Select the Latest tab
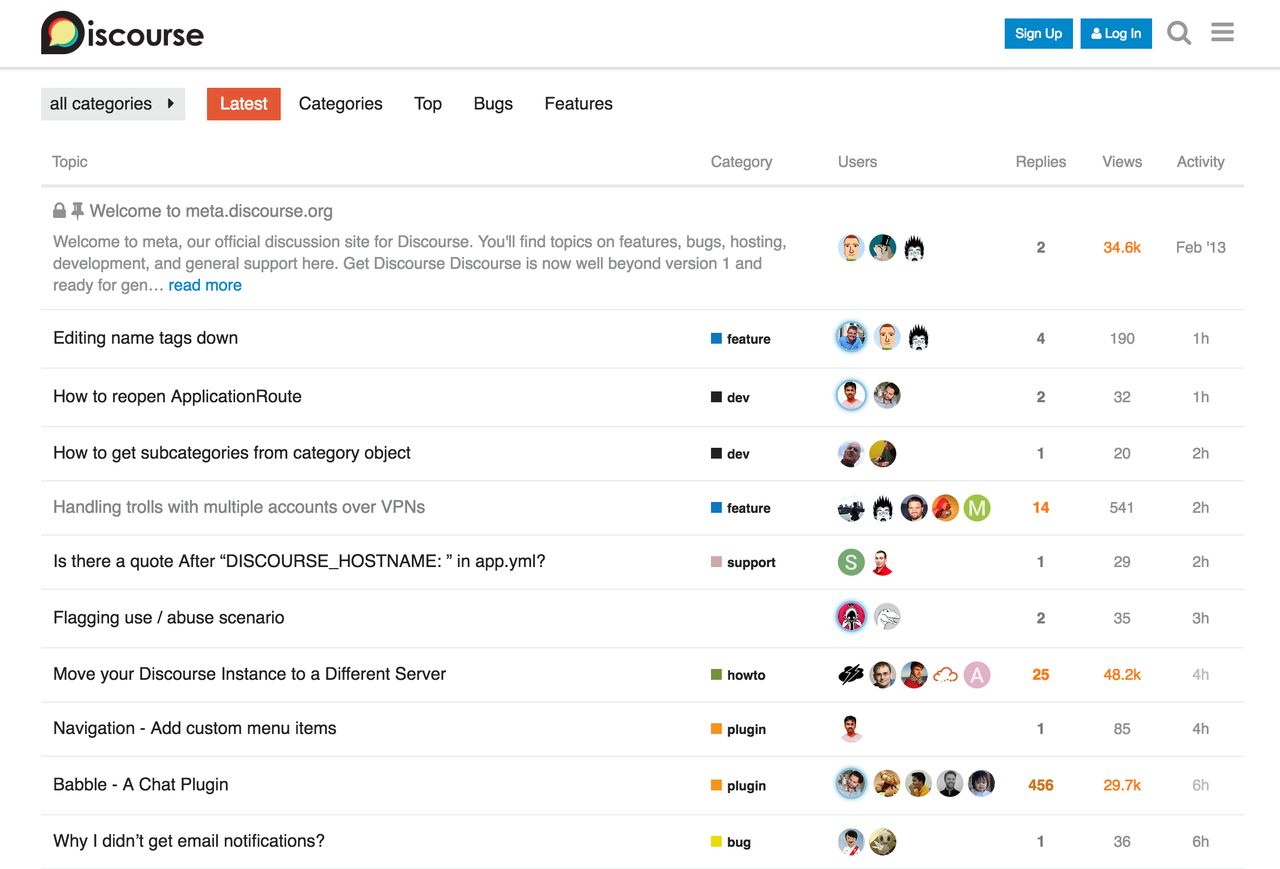Image resolution: width=1280 pixels, height=869 pixels. (244, 104)
